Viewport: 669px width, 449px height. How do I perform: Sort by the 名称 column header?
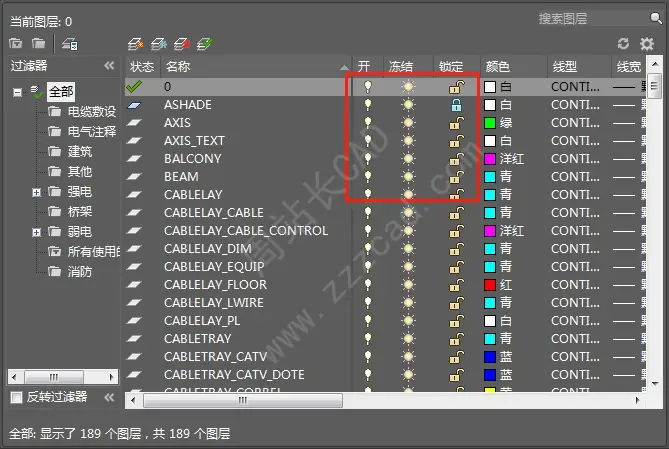[x=256, y=67]
